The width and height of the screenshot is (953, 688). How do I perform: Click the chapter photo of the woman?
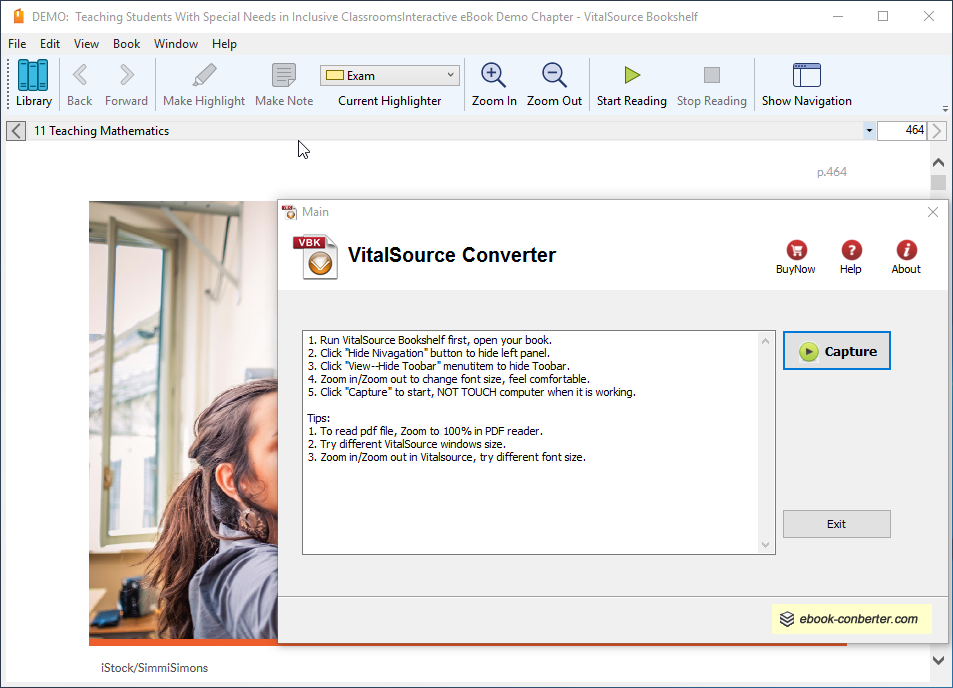[183, 420]
